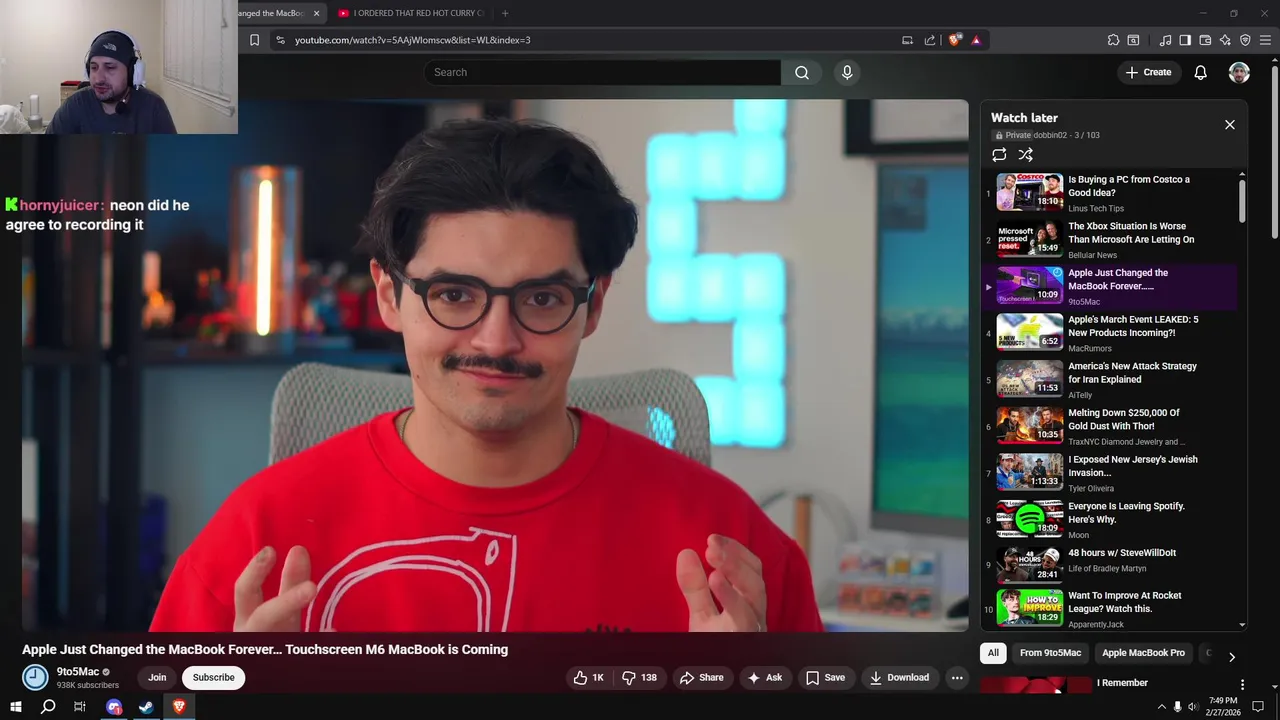Open YouTube notifications bell
Image resolution: width=1280 pixels, height=720 pixels.
(1200, 72)
